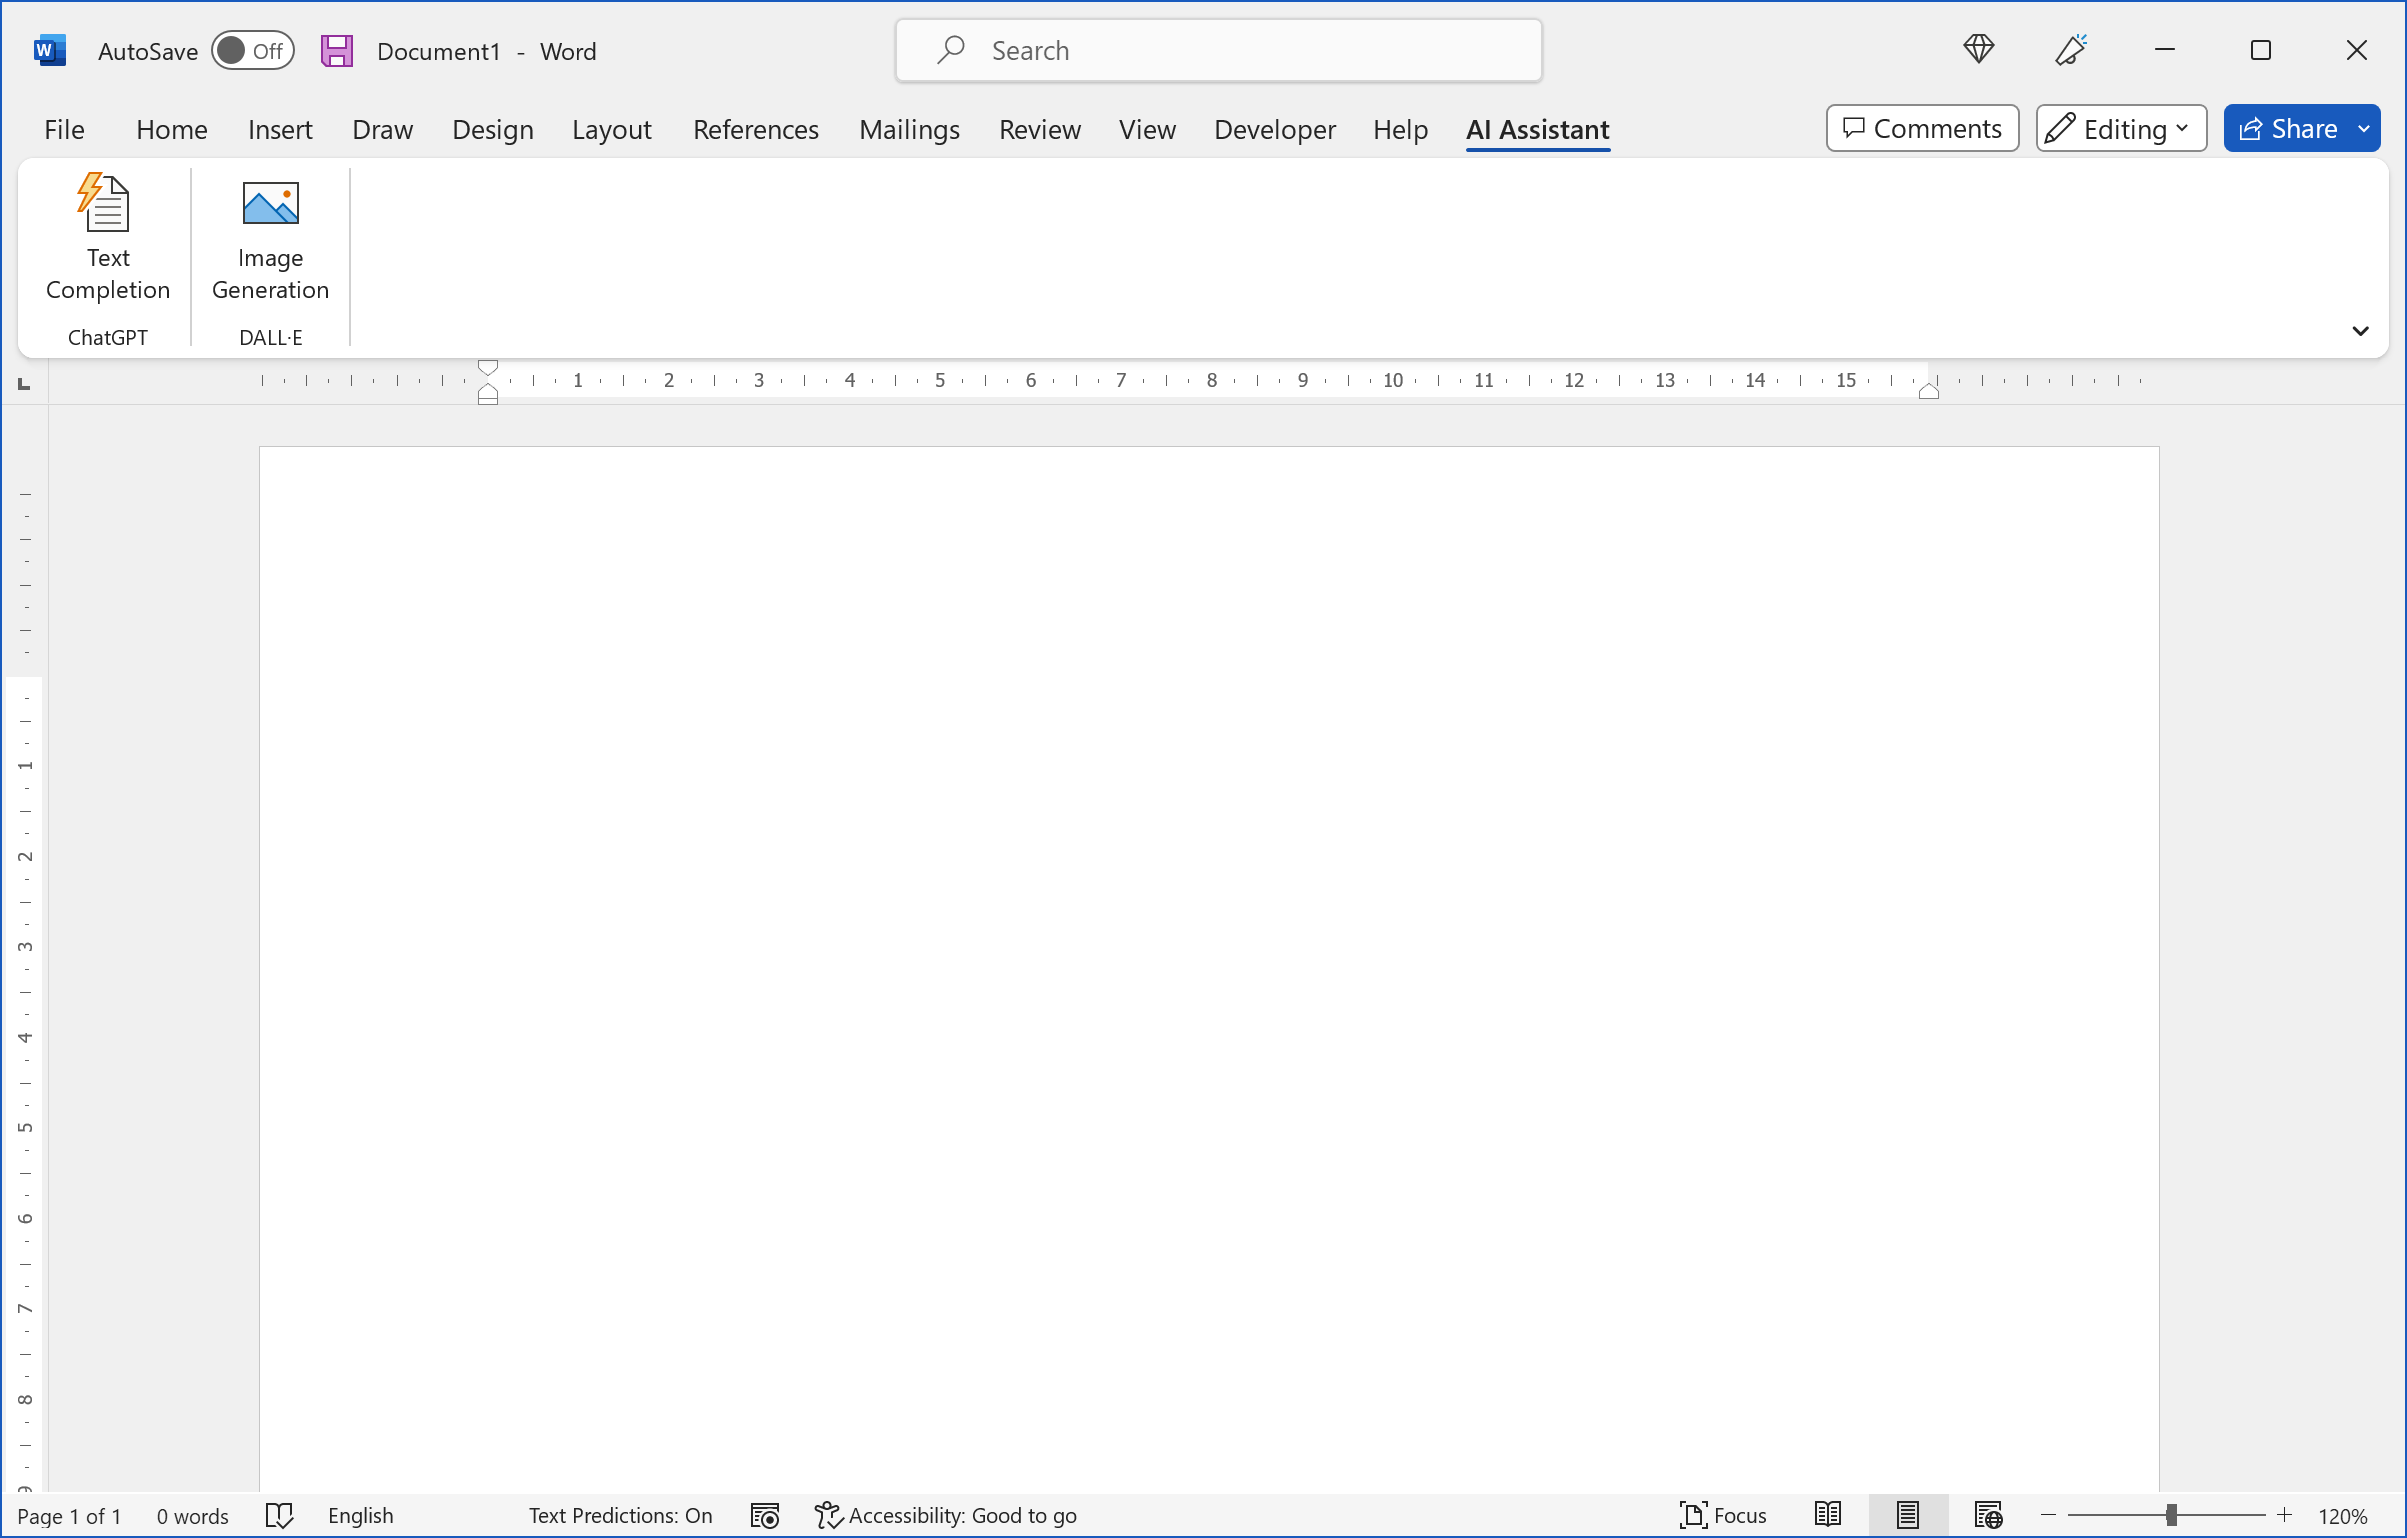This screenshot has width=2407, height=1538.
Task: Expand the Share button dropdown arrow
Action: (2363, 129)
